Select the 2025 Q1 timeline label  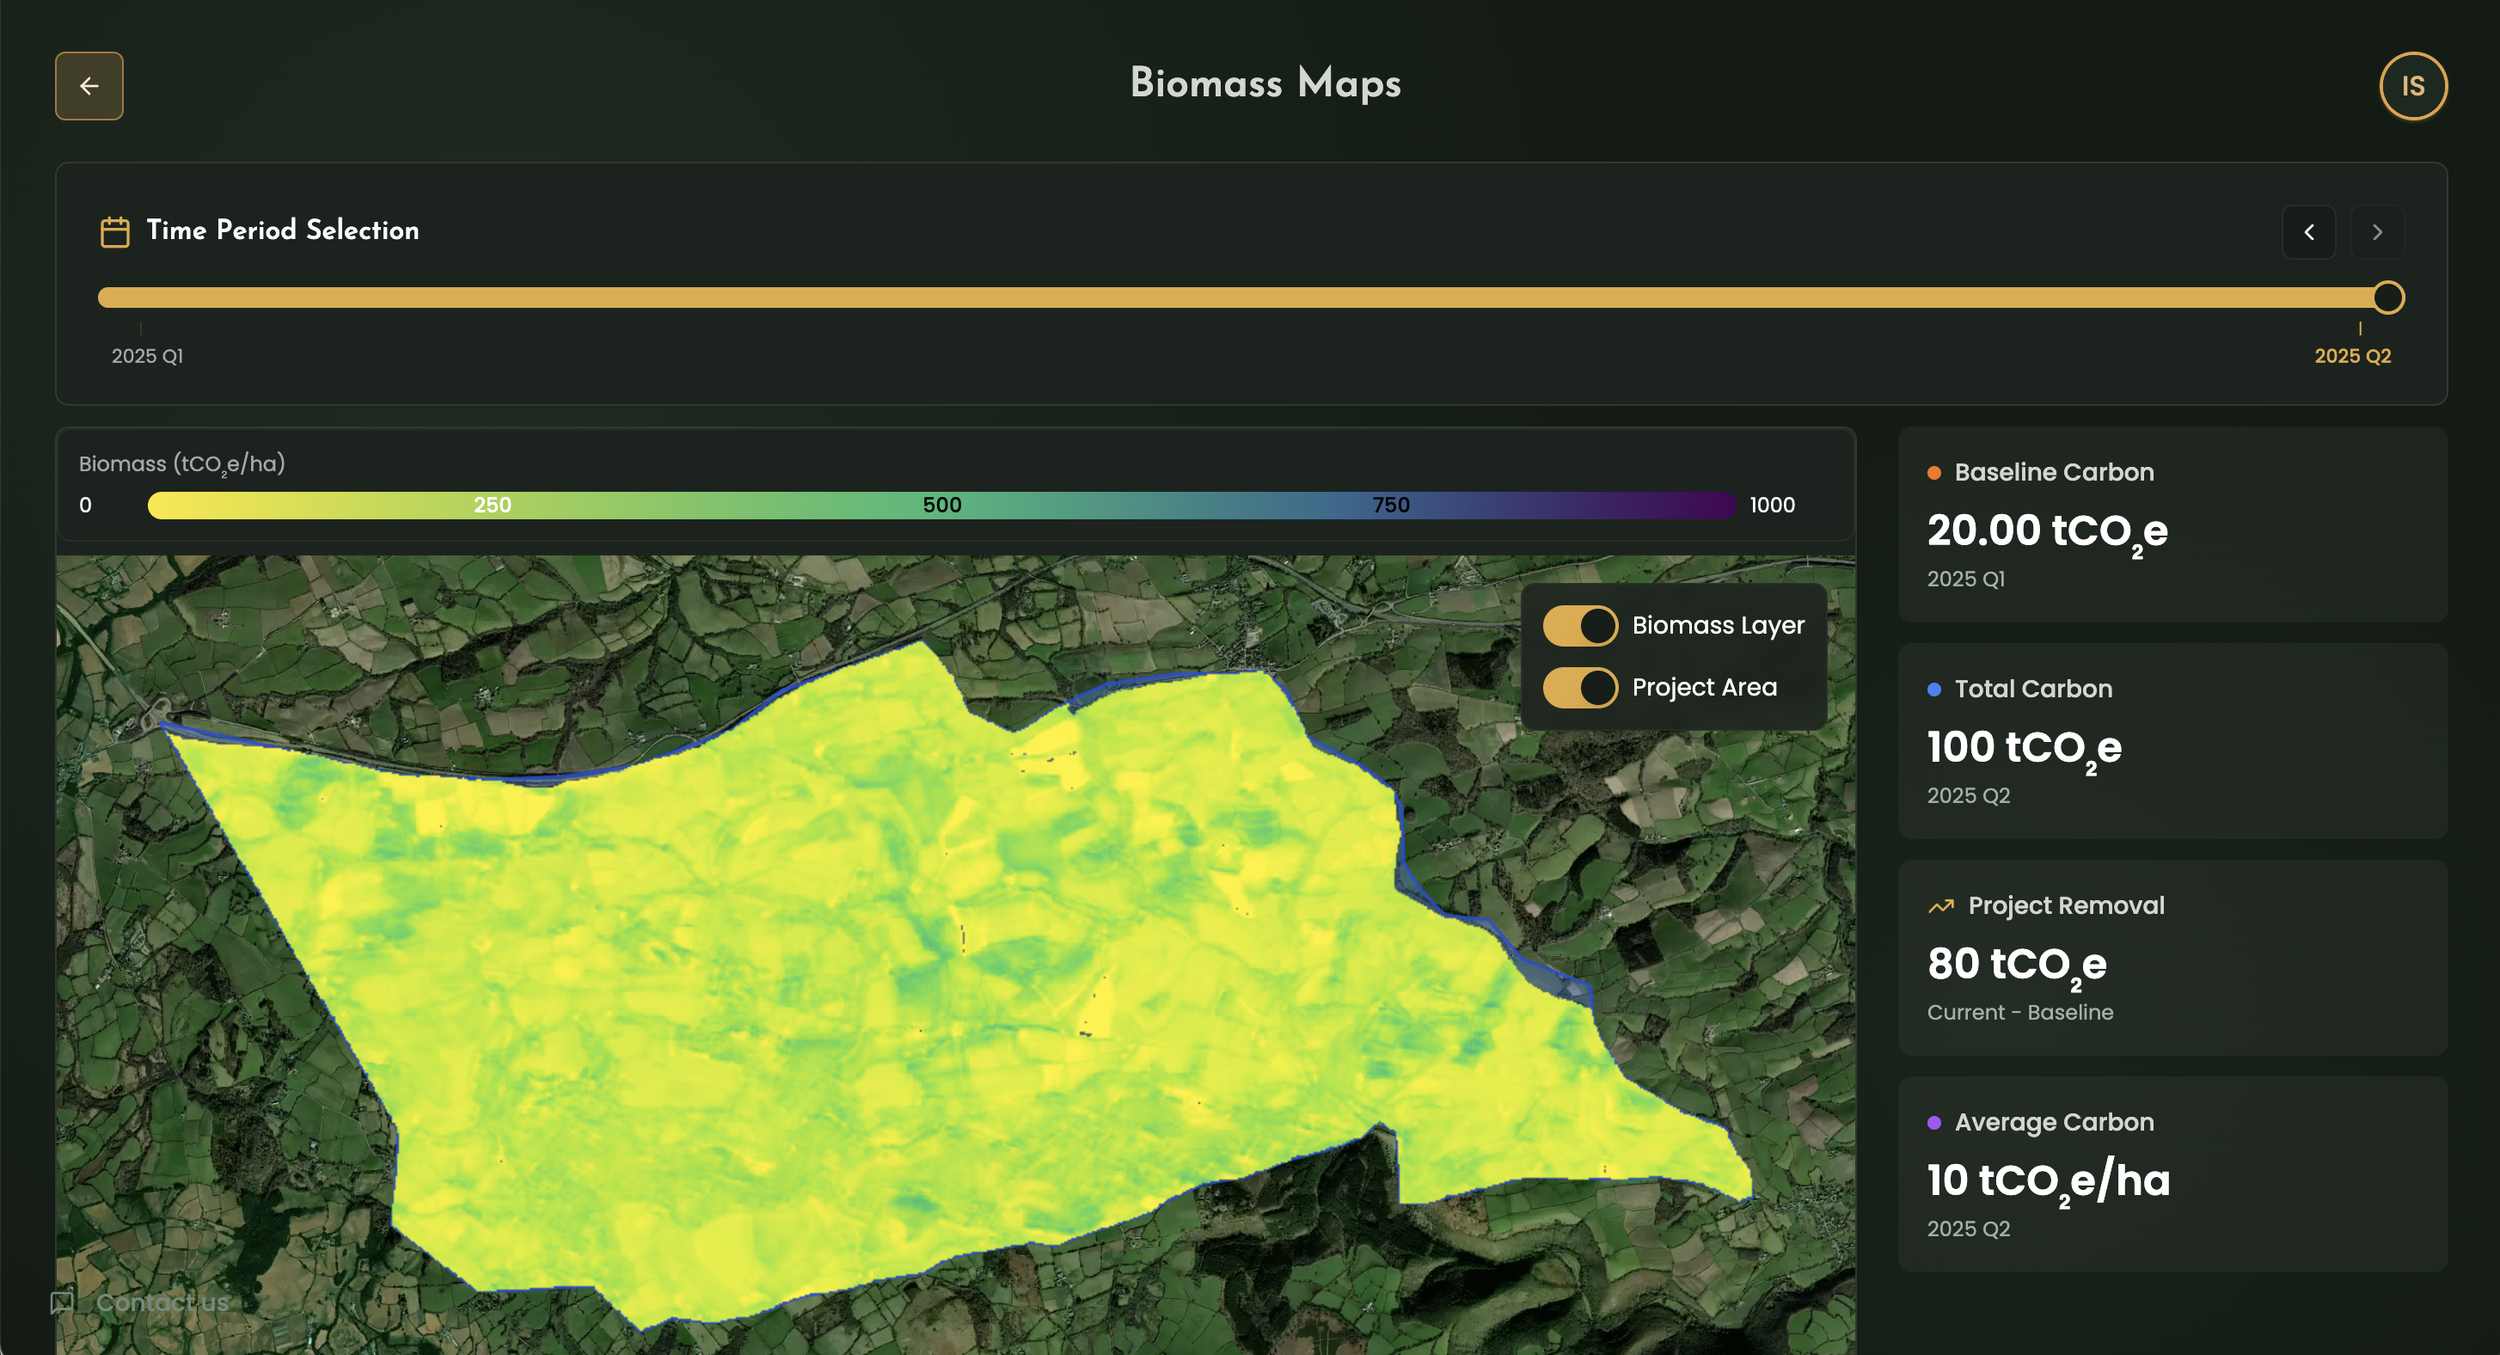(147, 356)
